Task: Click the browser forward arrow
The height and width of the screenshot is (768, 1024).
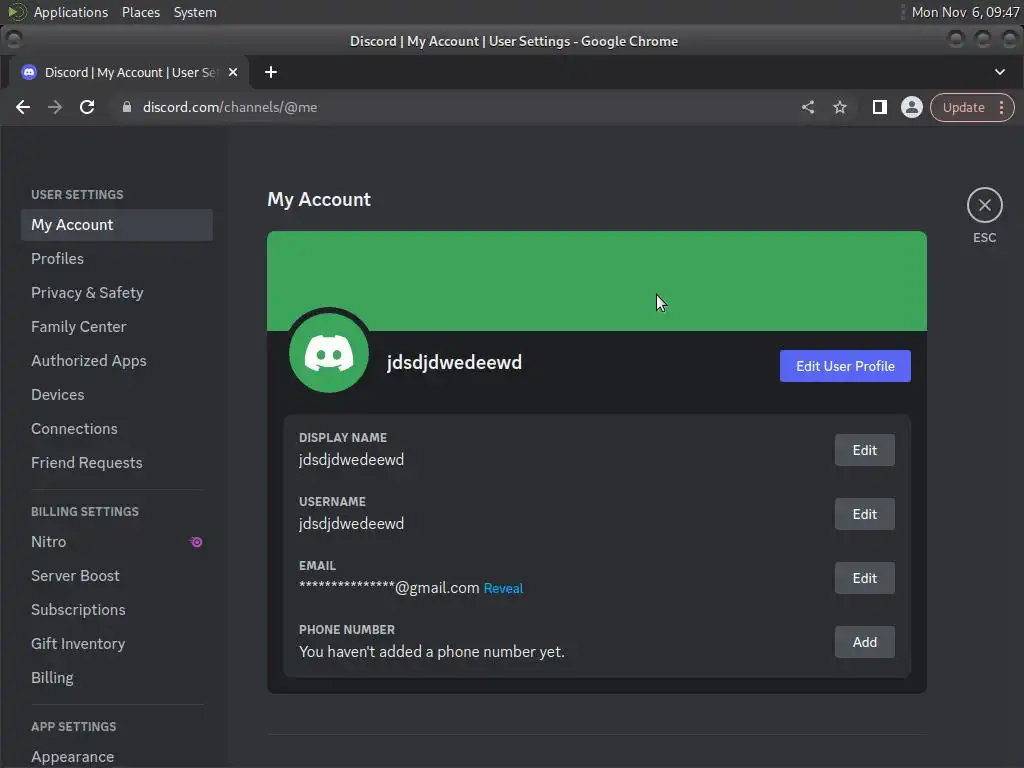Action: click(55, 107)
